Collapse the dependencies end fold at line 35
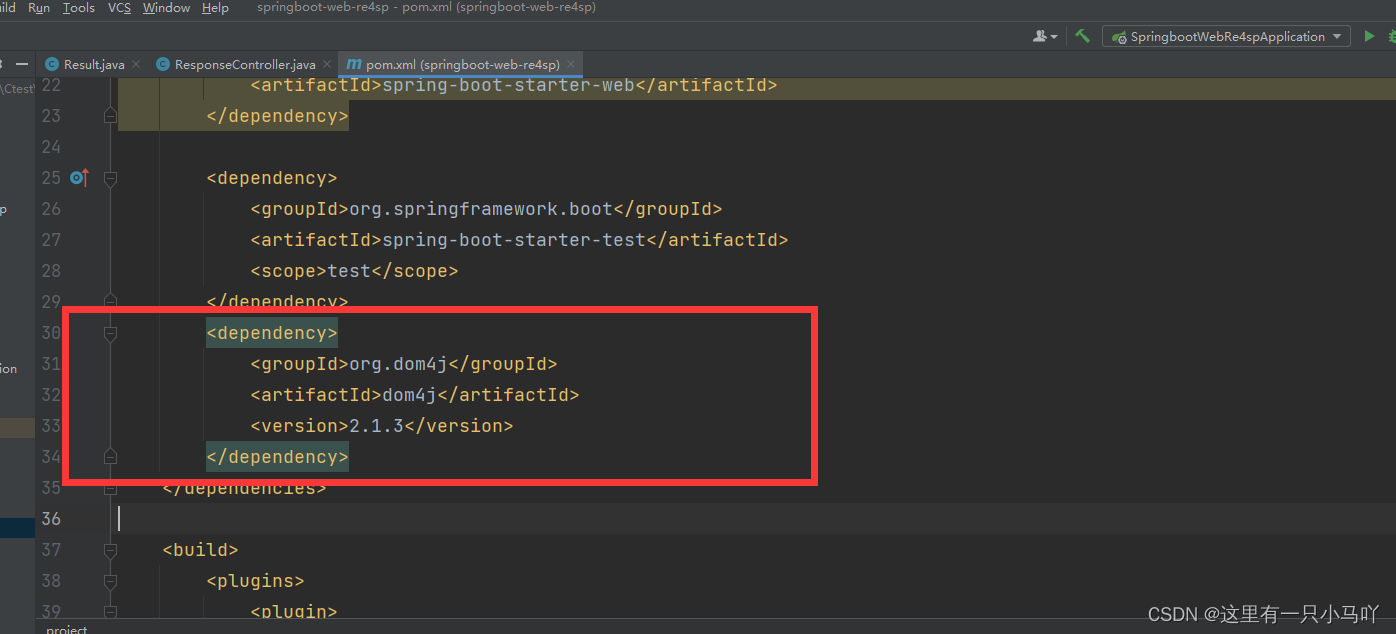 tap(110, 488)
